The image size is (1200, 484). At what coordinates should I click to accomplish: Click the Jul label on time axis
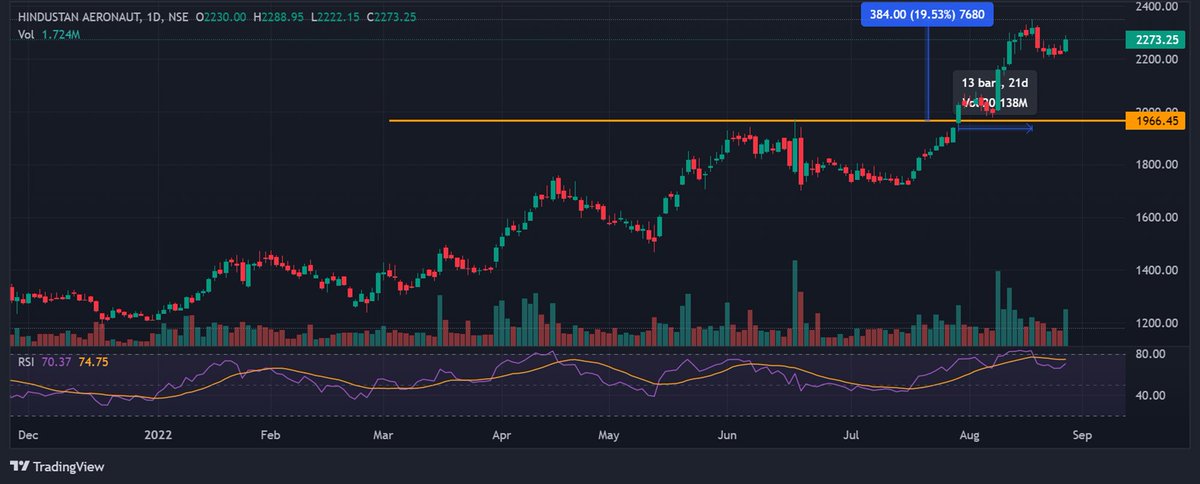851,435
